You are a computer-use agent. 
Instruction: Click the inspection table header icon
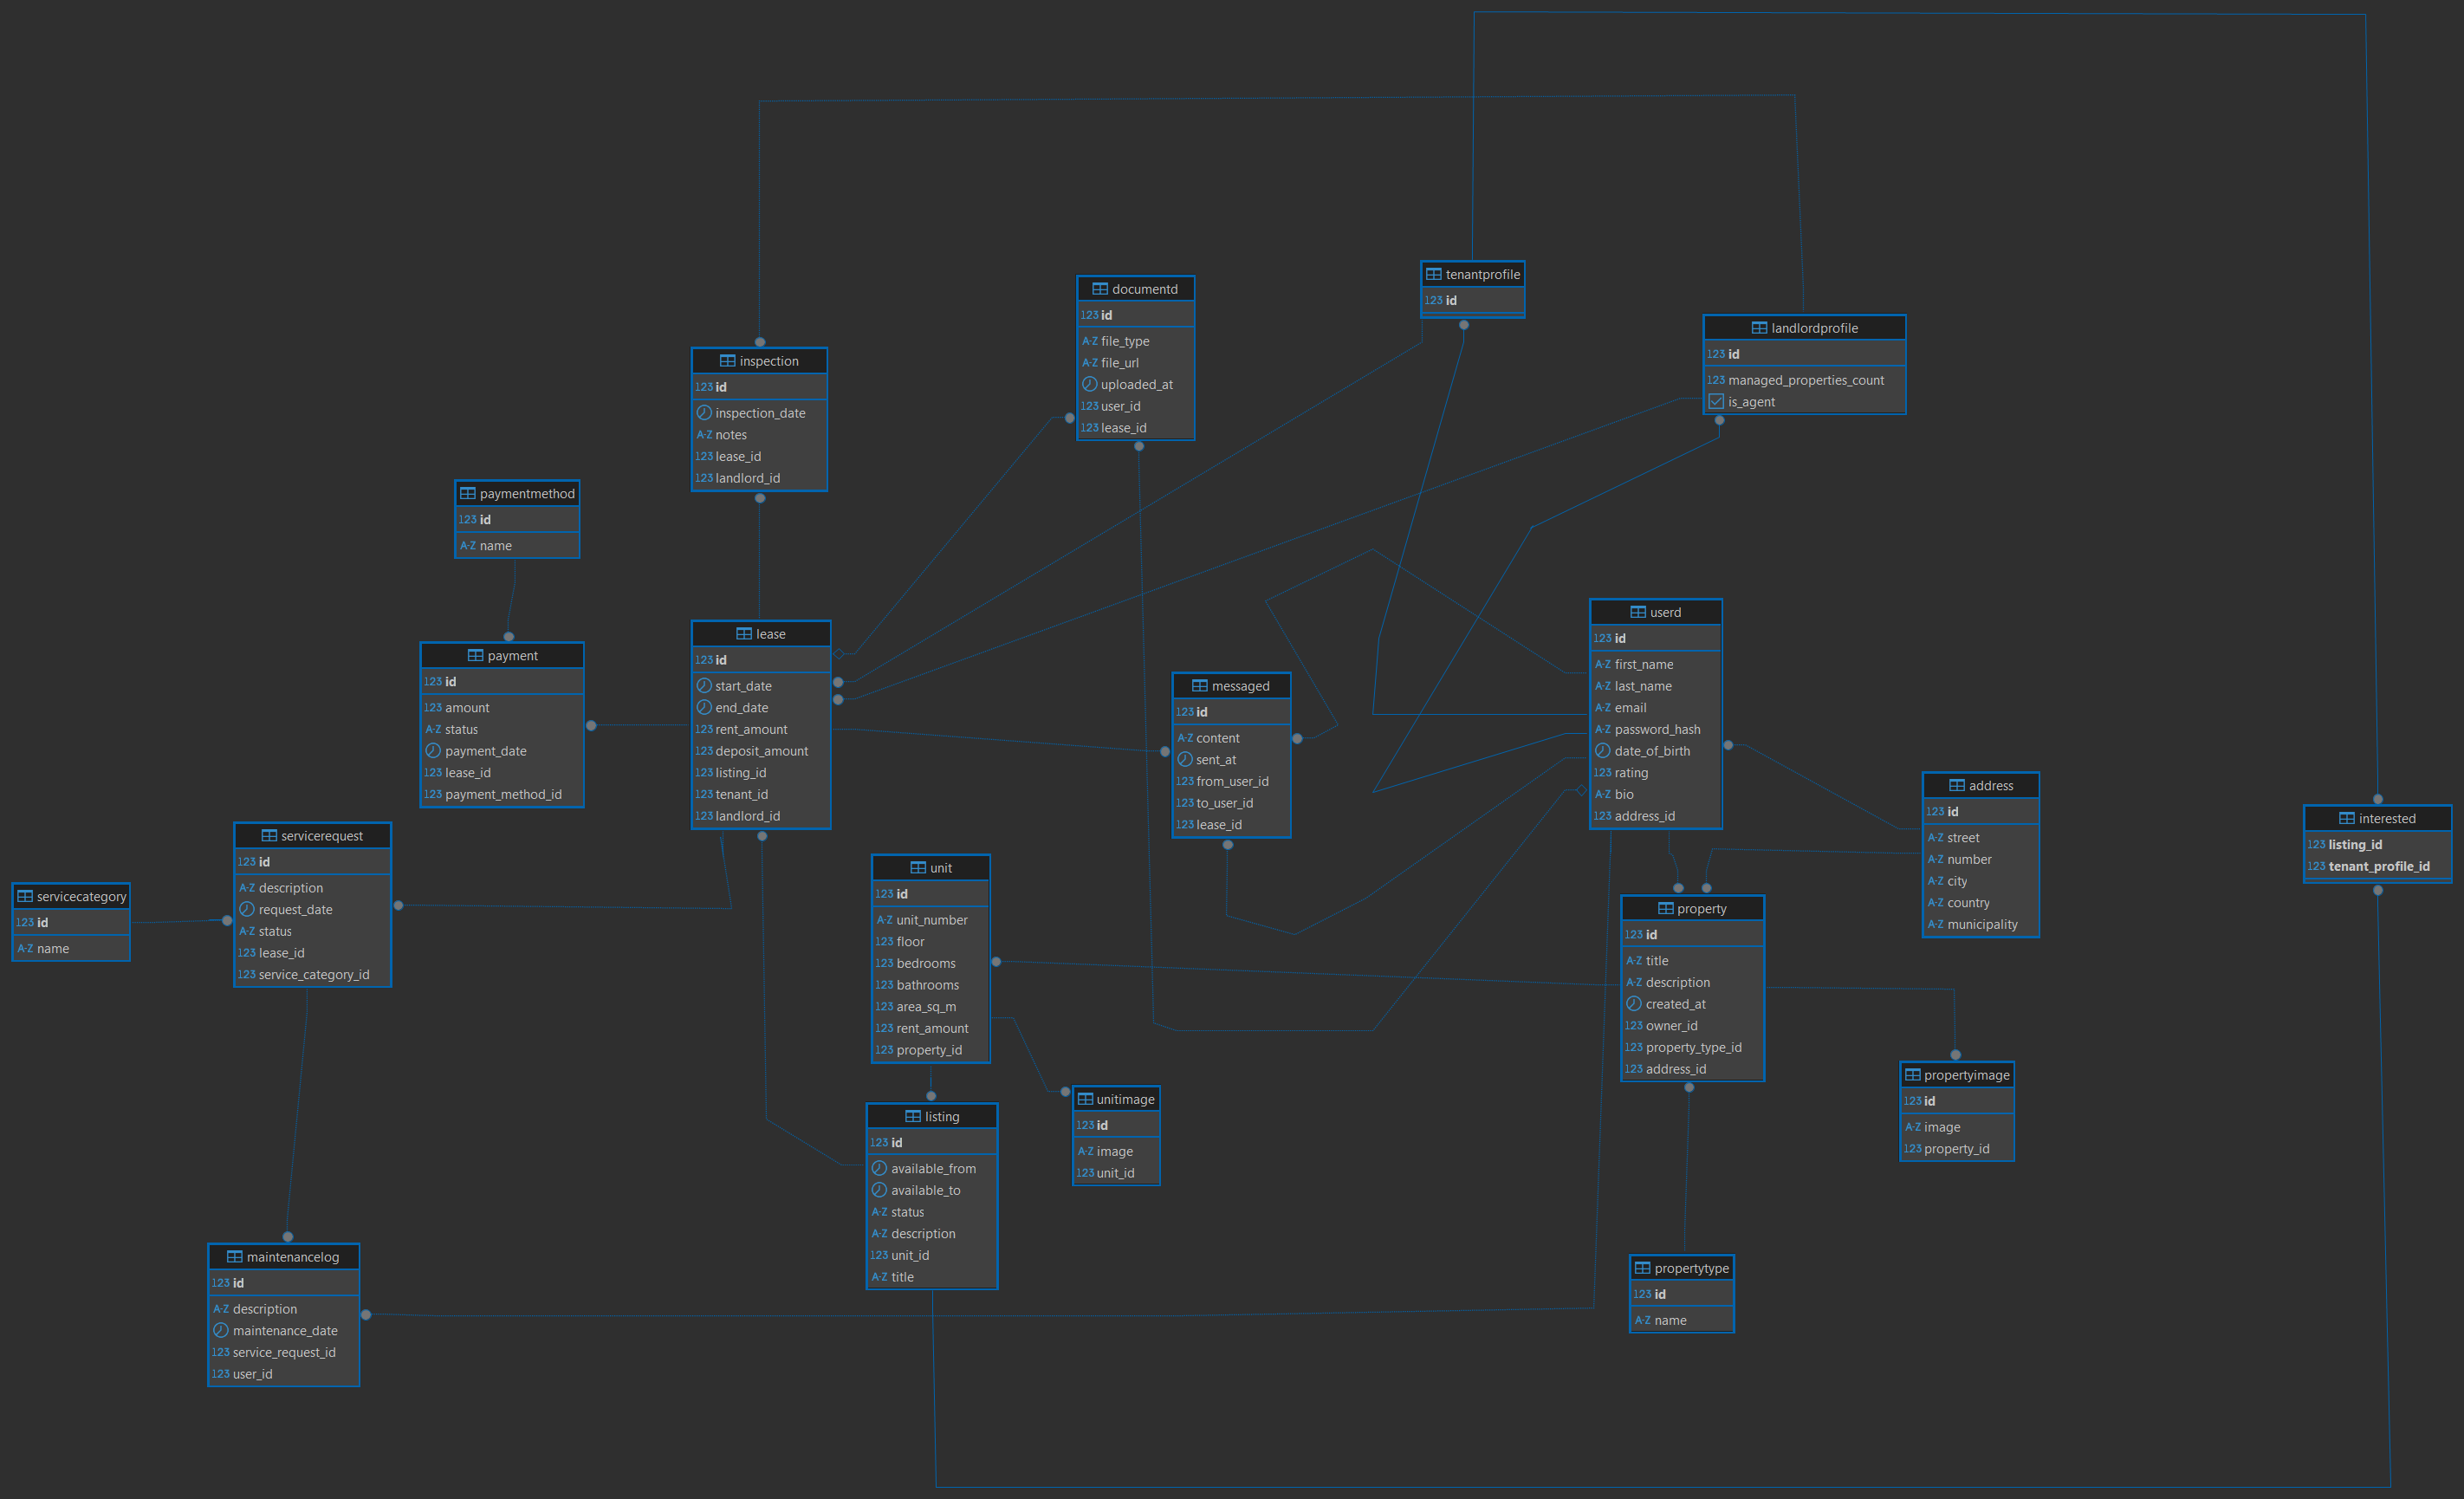(x=727, y=361)
